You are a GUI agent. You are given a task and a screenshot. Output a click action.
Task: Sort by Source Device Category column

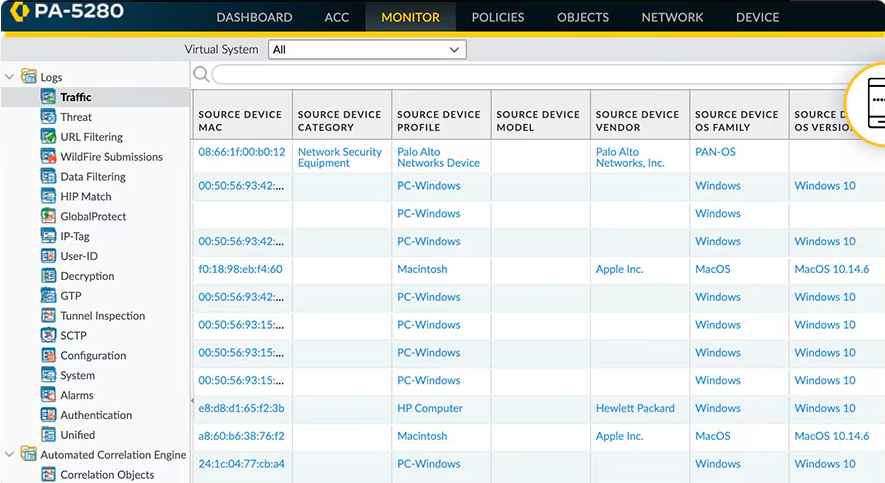tap(342, 115)
